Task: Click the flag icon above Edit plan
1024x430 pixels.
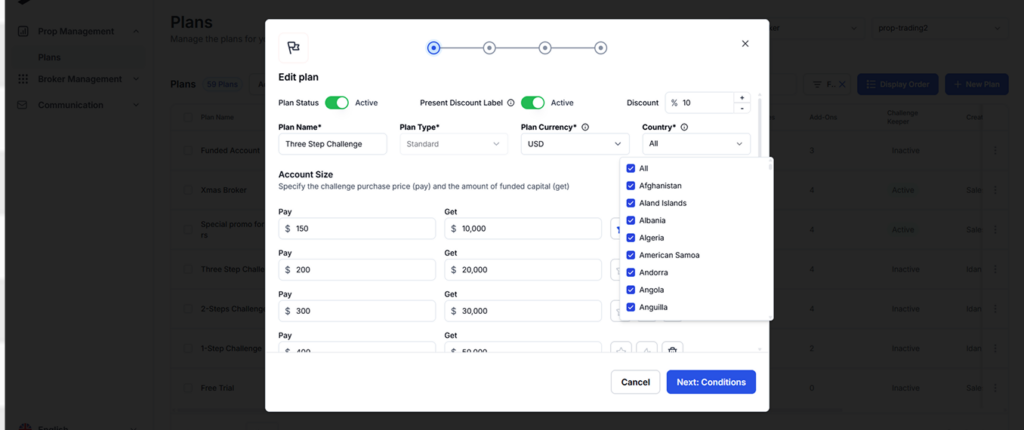Action: 293,47
